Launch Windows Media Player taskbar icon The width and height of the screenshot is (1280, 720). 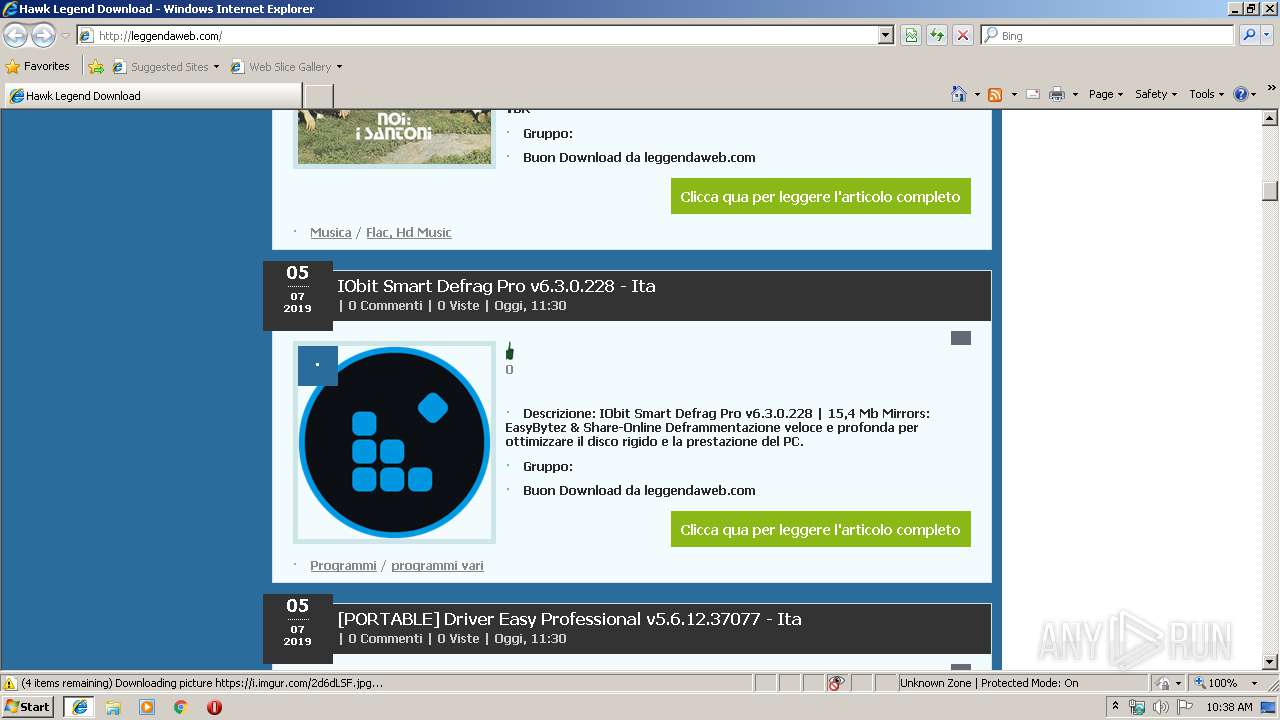pos(147,707)
